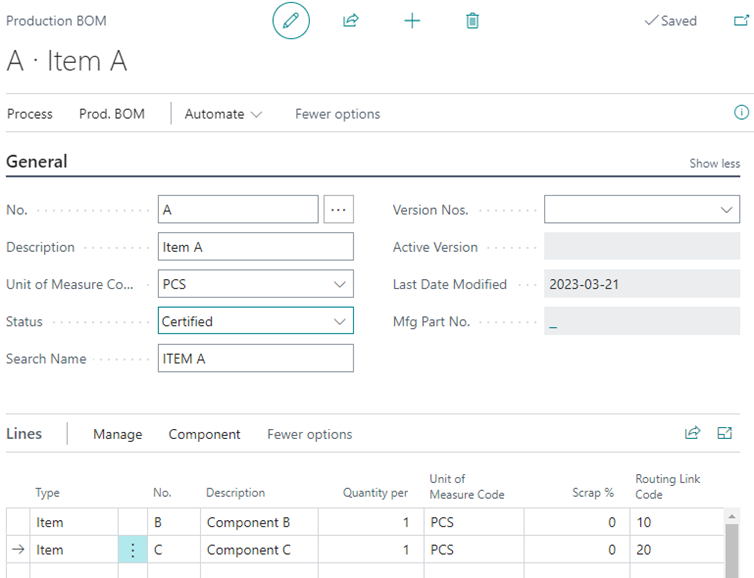Click Scrap % cell on Component C row

coord(577,550)
